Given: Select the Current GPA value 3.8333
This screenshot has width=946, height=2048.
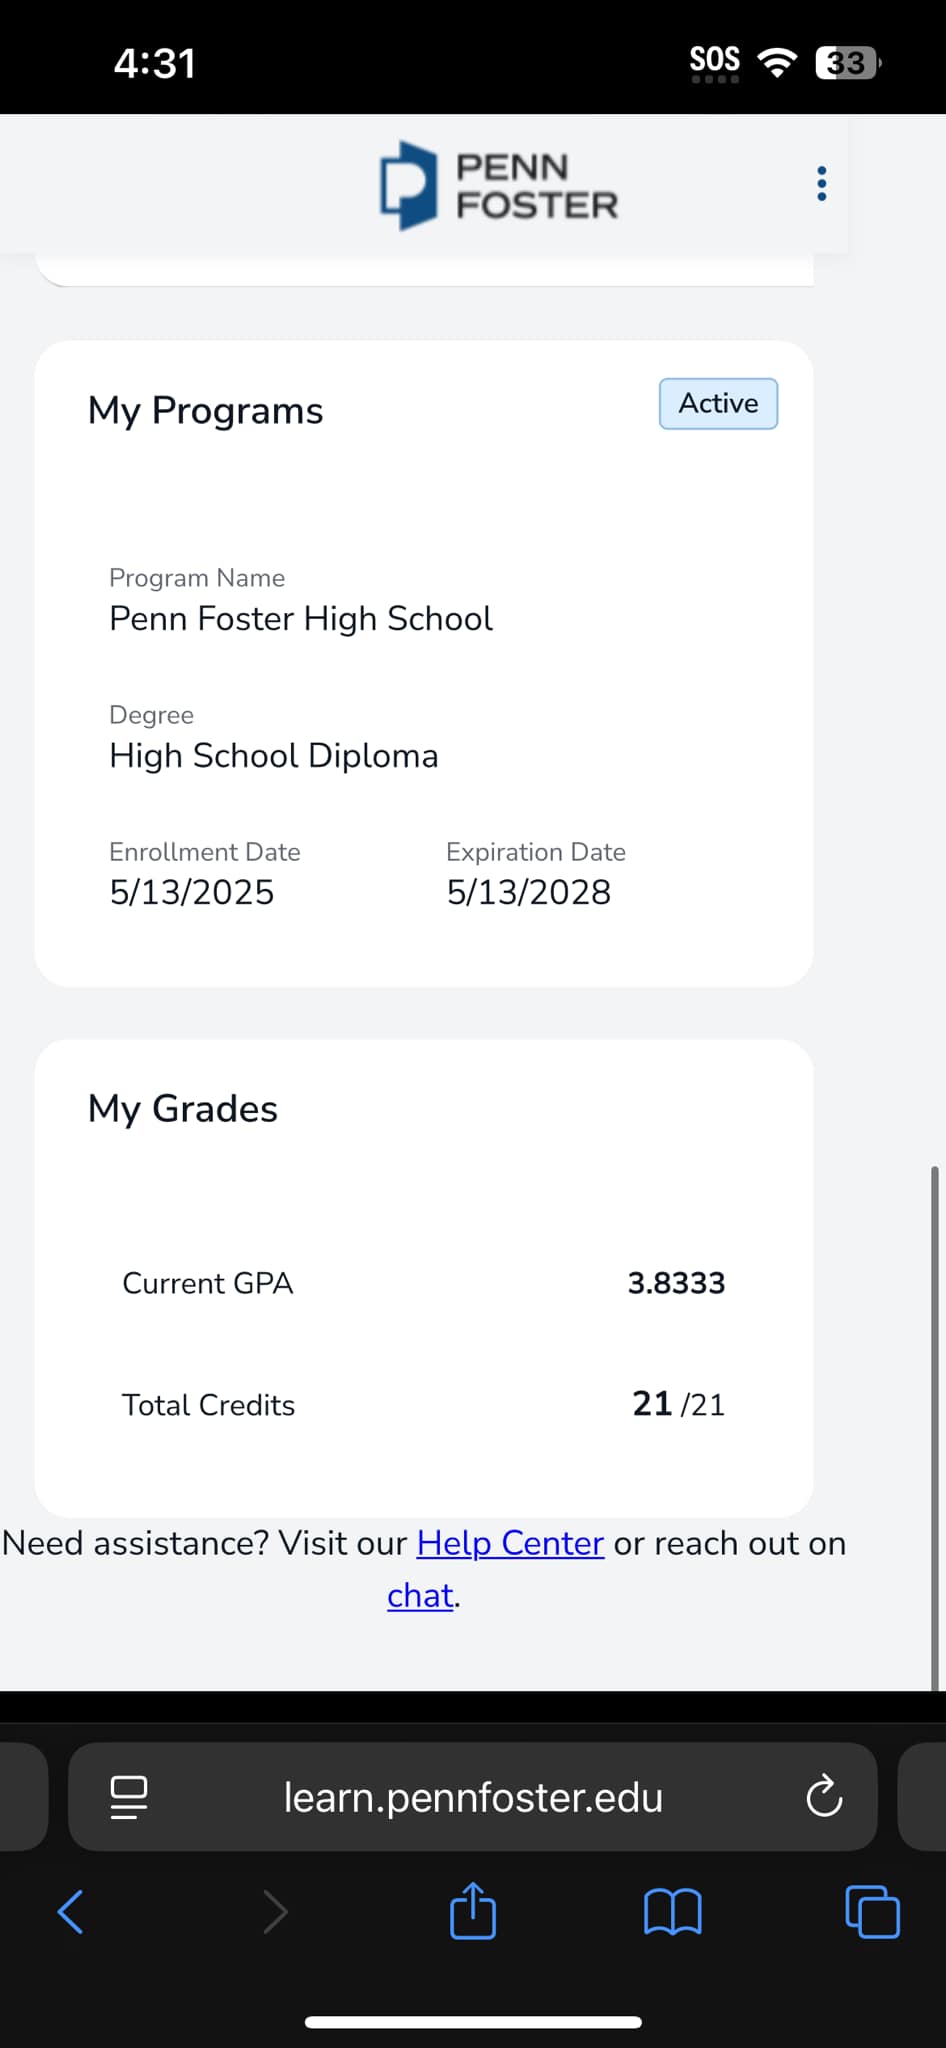Looking at the screenshot, I should point(676,1283).
